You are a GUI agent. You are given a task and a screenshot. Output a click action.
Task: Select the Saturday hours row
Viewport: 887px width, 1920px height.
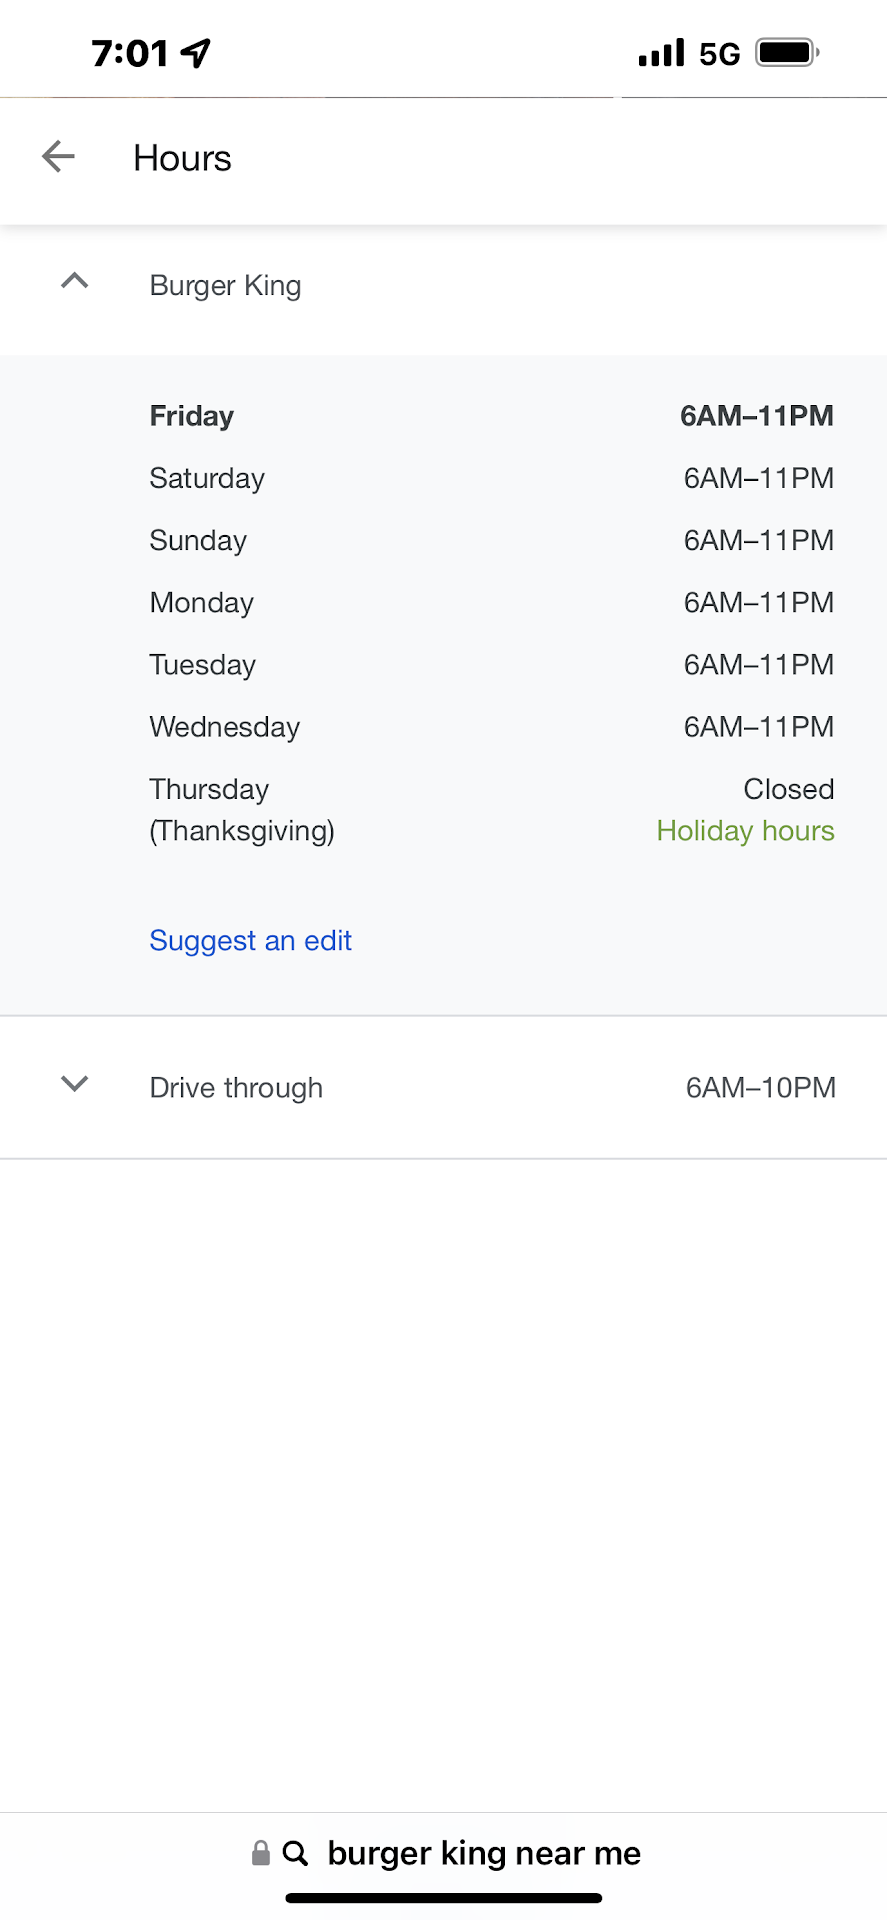tap(491, 478)
